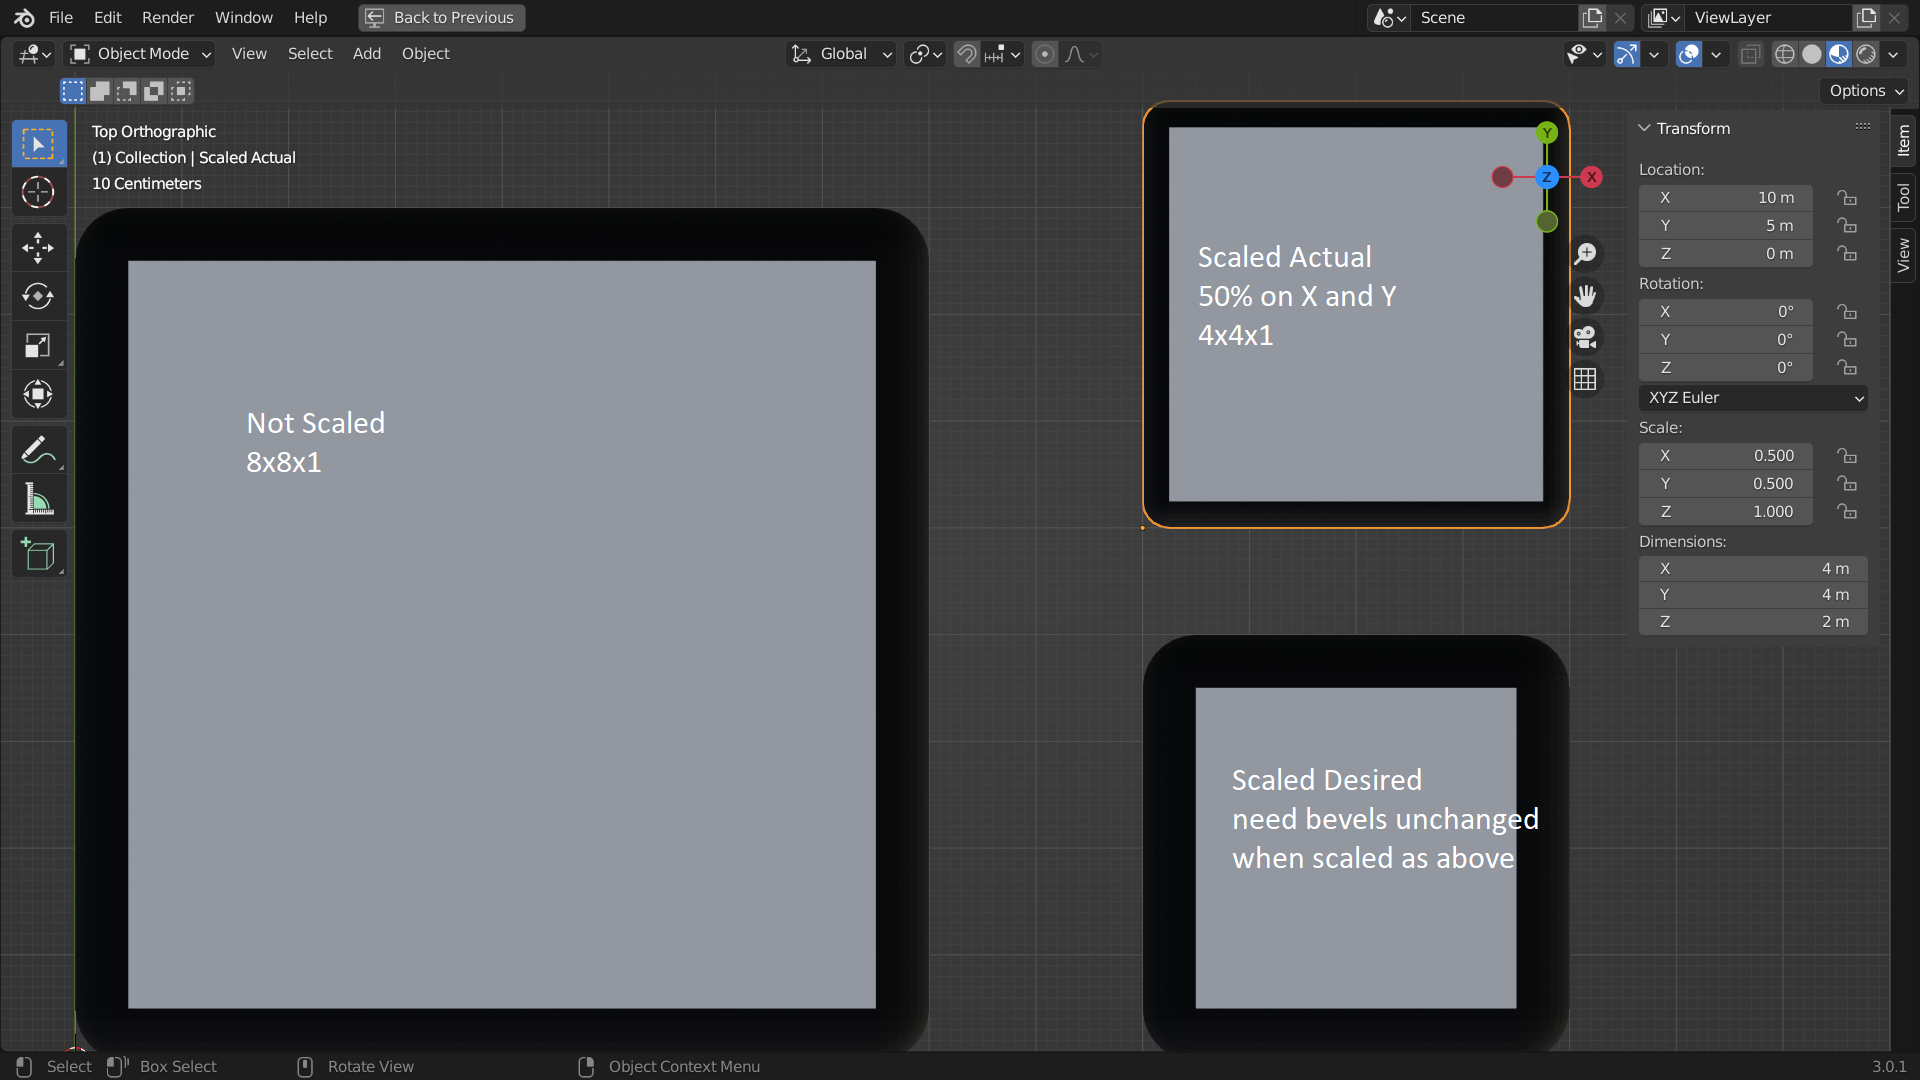Toggle proportional editing button
Viewport: 1920px width, 1080px height.
click(1045, 54)
